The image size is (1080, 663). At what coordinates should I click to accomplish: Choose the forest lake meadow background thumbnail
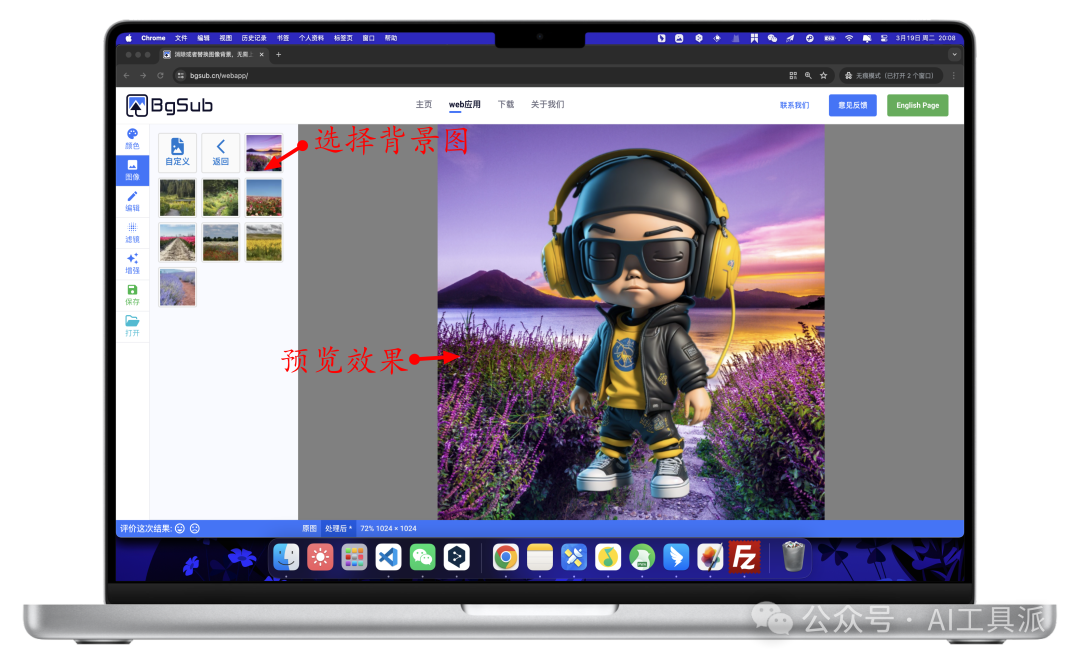pos(177,198)
